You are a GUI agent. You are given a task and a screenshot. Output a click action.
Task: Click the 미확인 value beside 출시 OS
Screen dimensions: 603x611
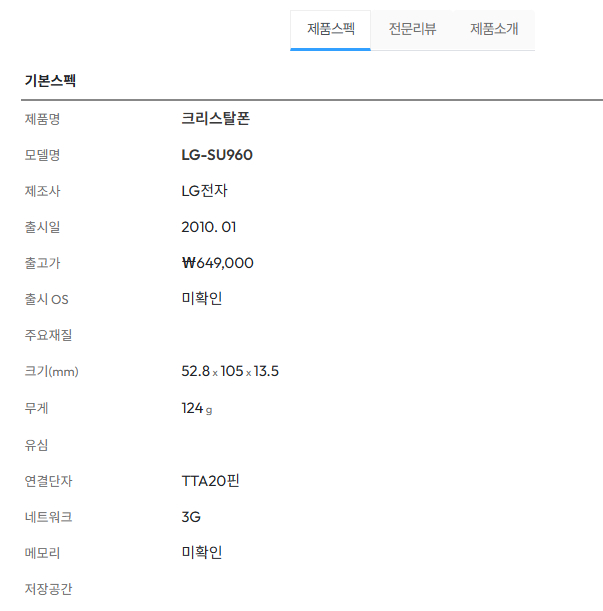pyautogui.click(x=202, y=298)
